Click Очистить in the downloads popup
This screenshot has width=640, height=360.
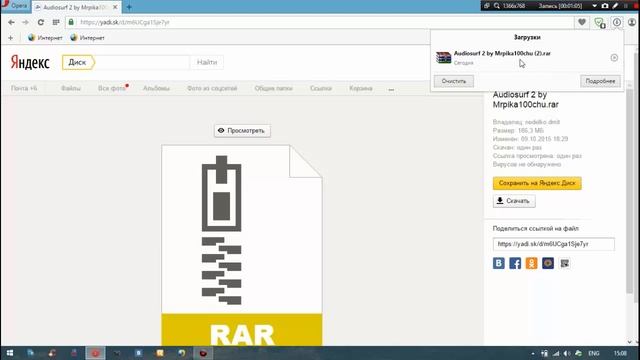(x=454, y=81)
